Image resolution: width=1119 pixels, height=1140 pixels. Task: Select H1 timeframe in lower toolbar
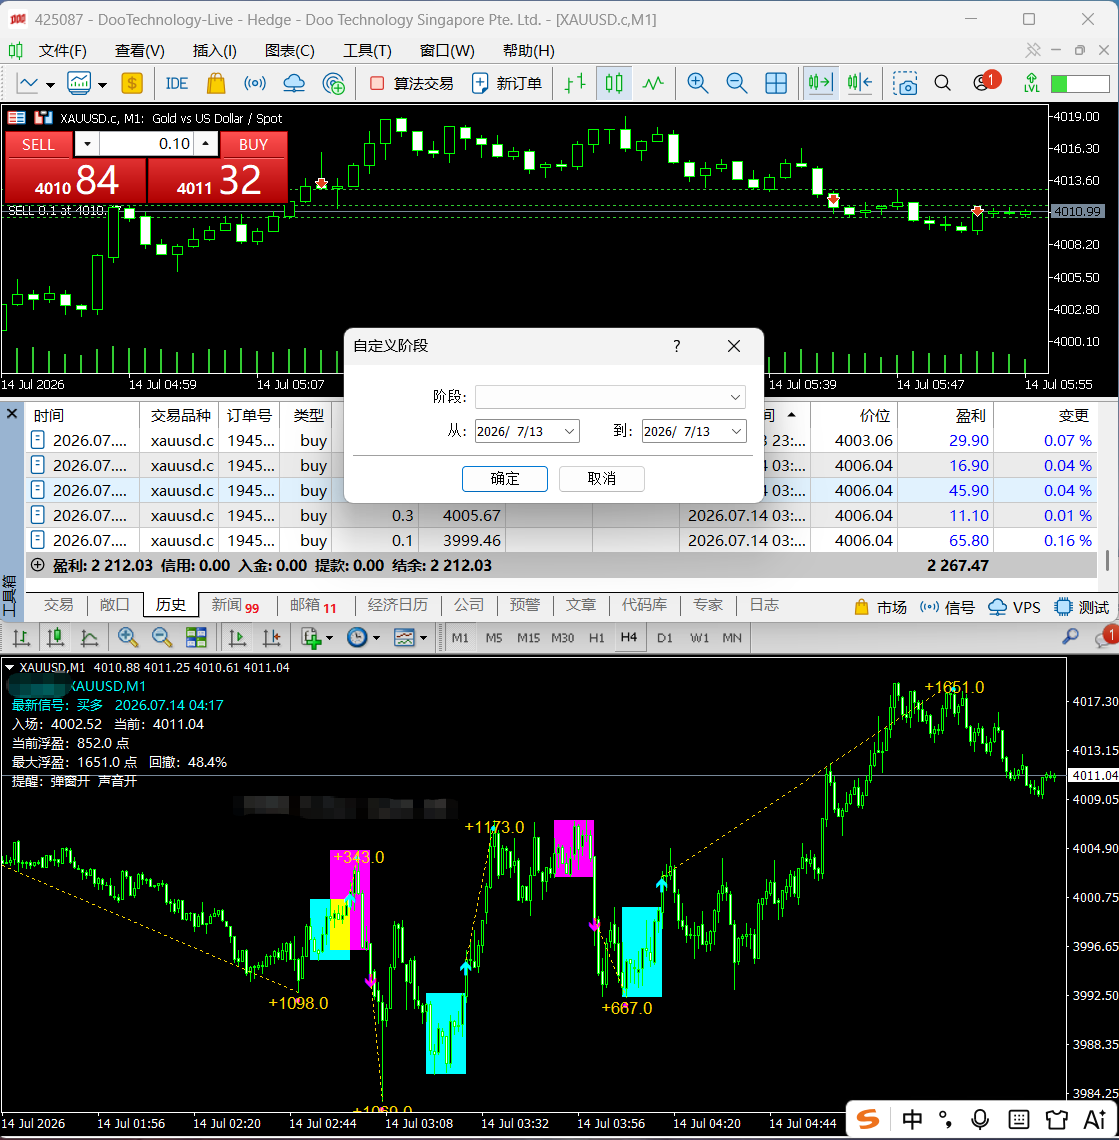(x=596, y=638)
